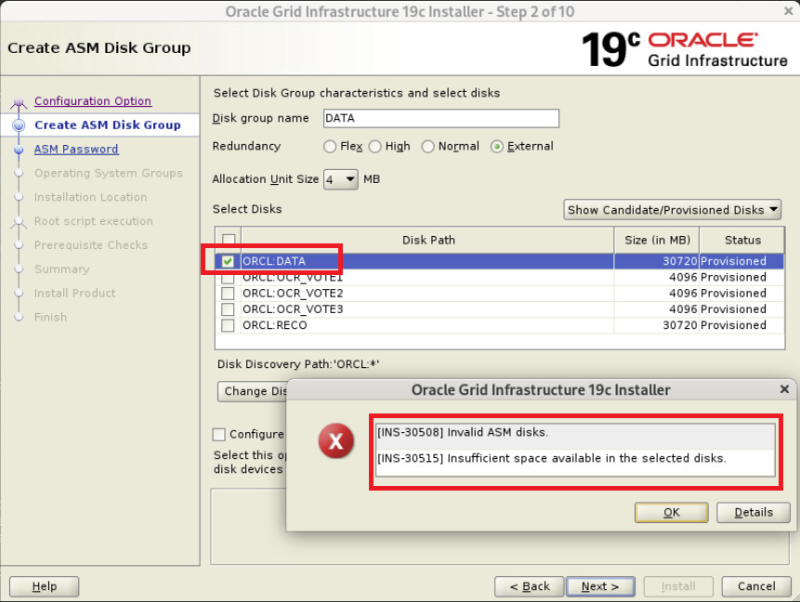The image size is (800, 602).
Task: Click Details in the error dialog
Action: [x=753, y=512]
